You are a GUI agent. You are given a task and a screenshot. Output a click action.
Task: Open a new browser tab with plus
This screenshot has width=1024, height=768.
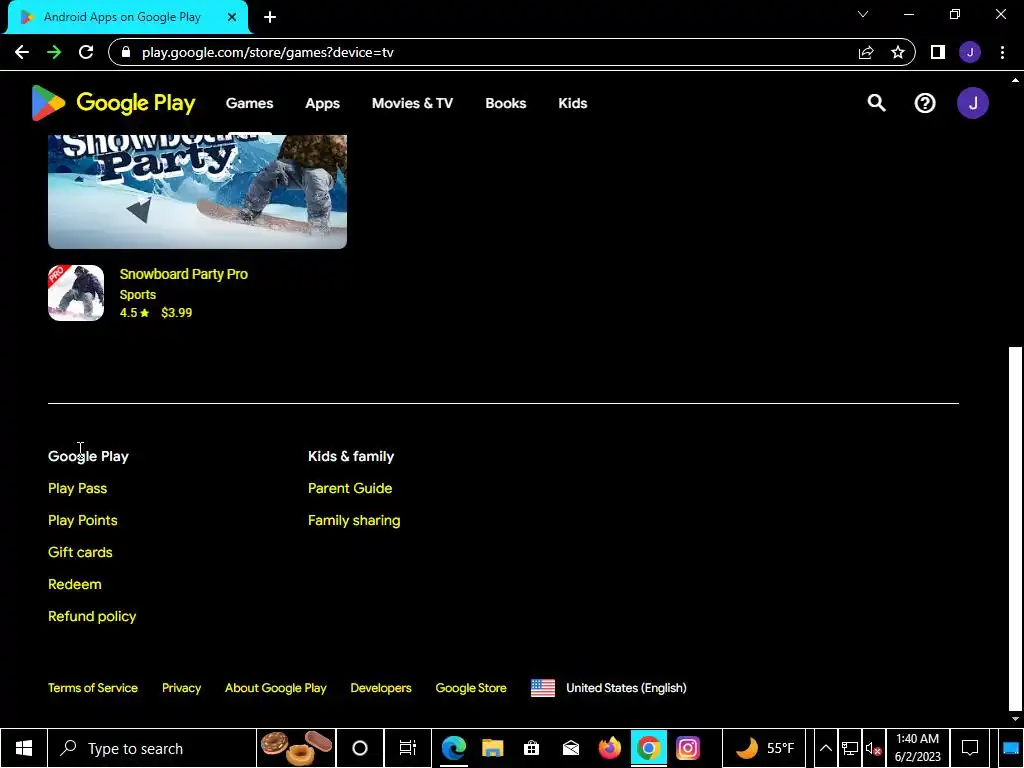click(x=270, y=17)
